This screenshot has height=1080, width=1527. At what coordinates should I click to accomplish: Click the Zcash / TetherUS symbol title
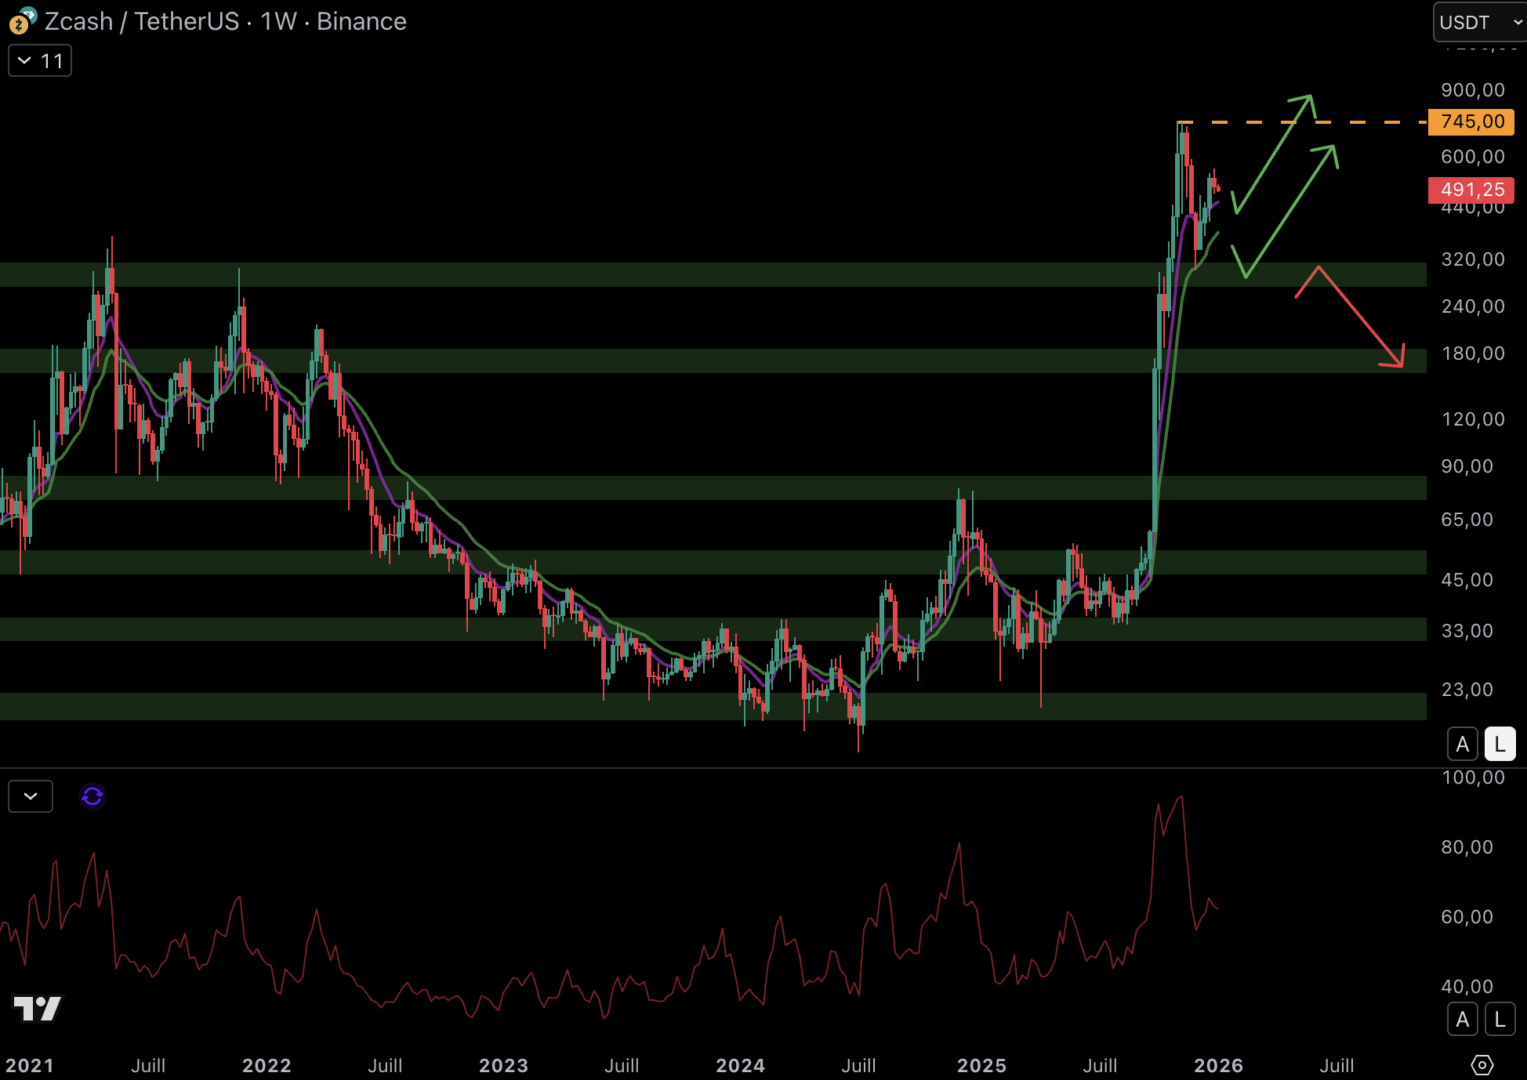[x=140, y=21]
